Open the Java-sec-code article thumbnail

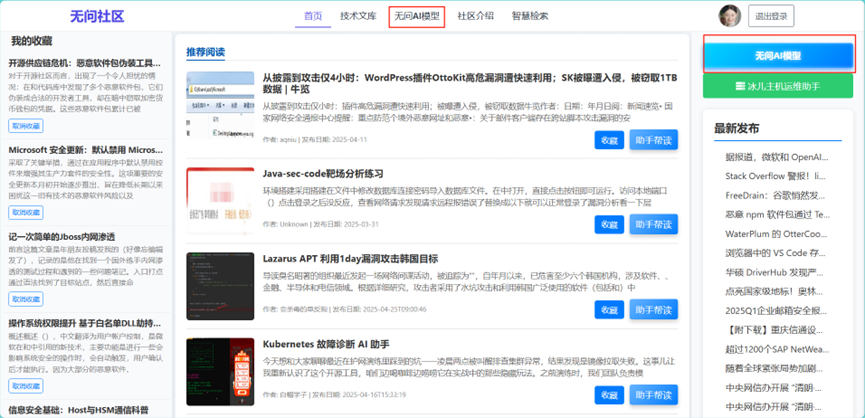220,201
